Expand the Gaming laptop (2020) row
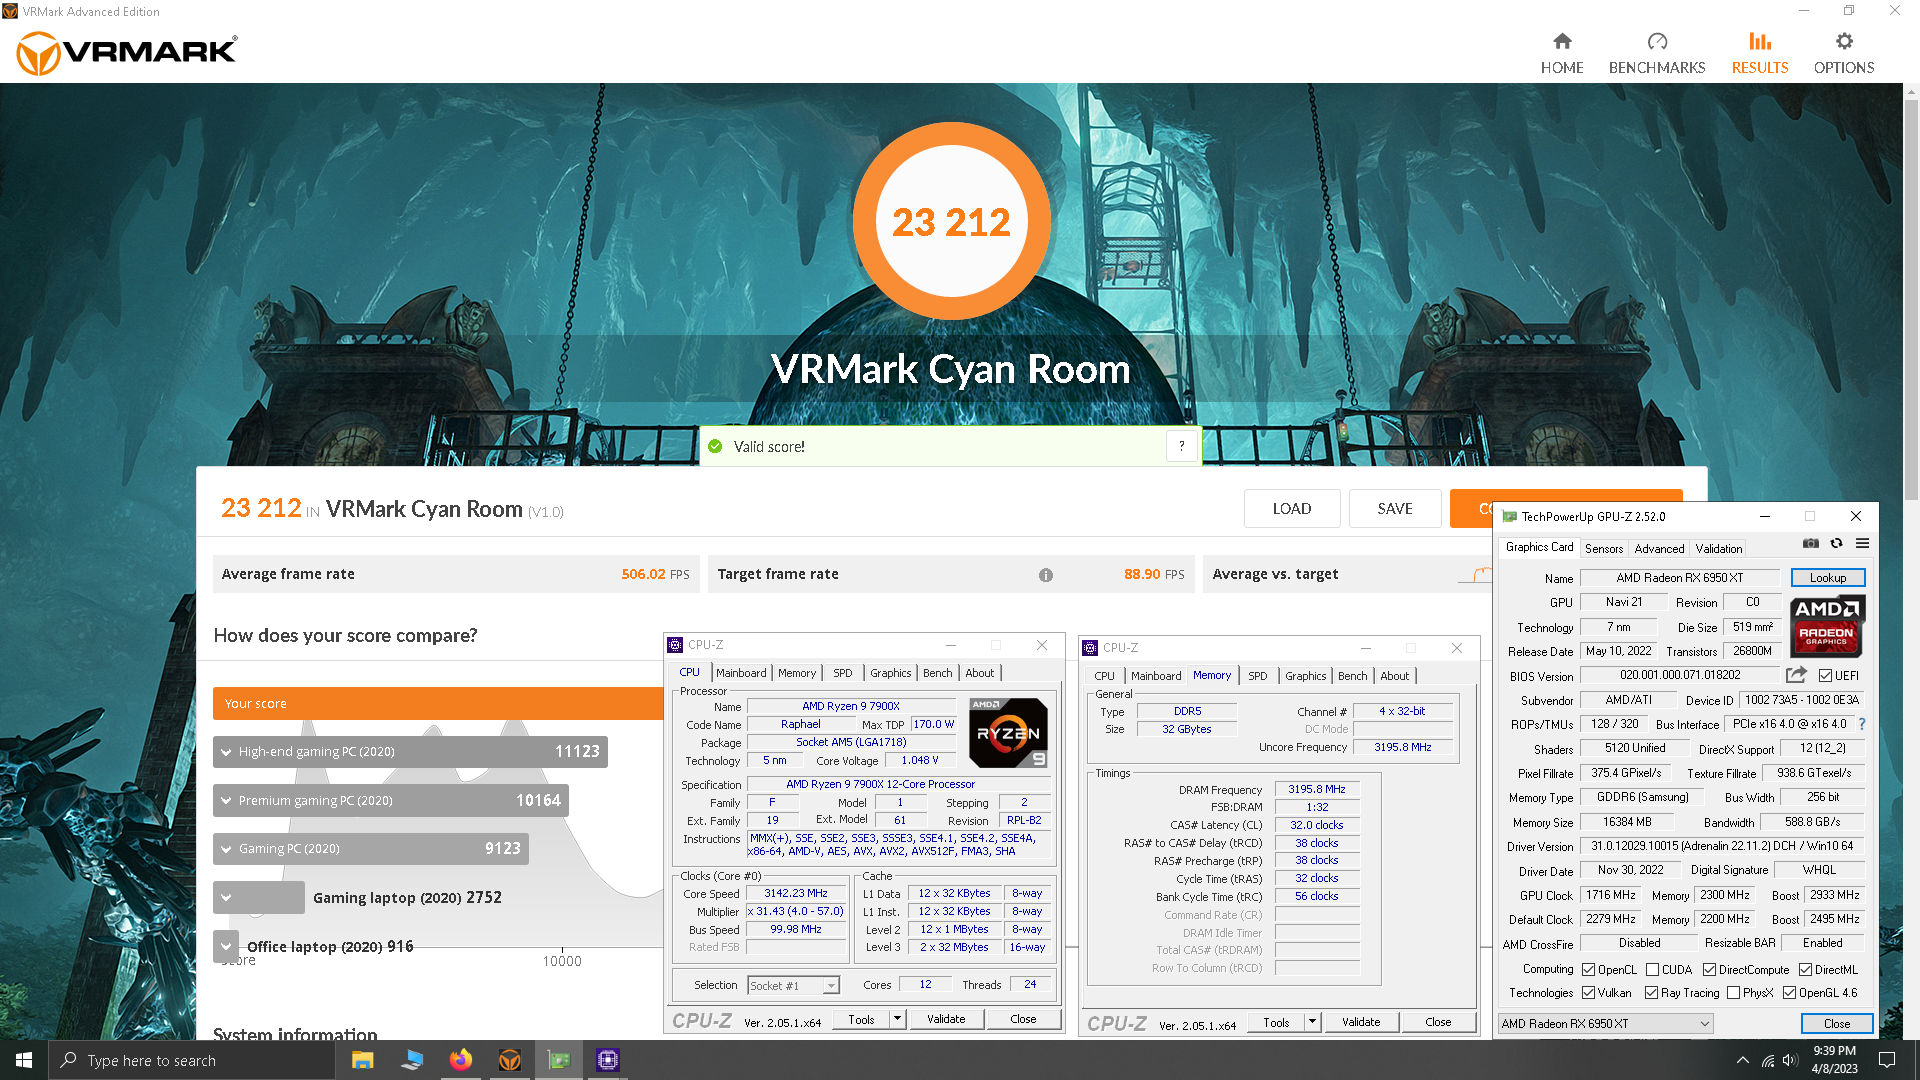 click(x=259, y=897)
